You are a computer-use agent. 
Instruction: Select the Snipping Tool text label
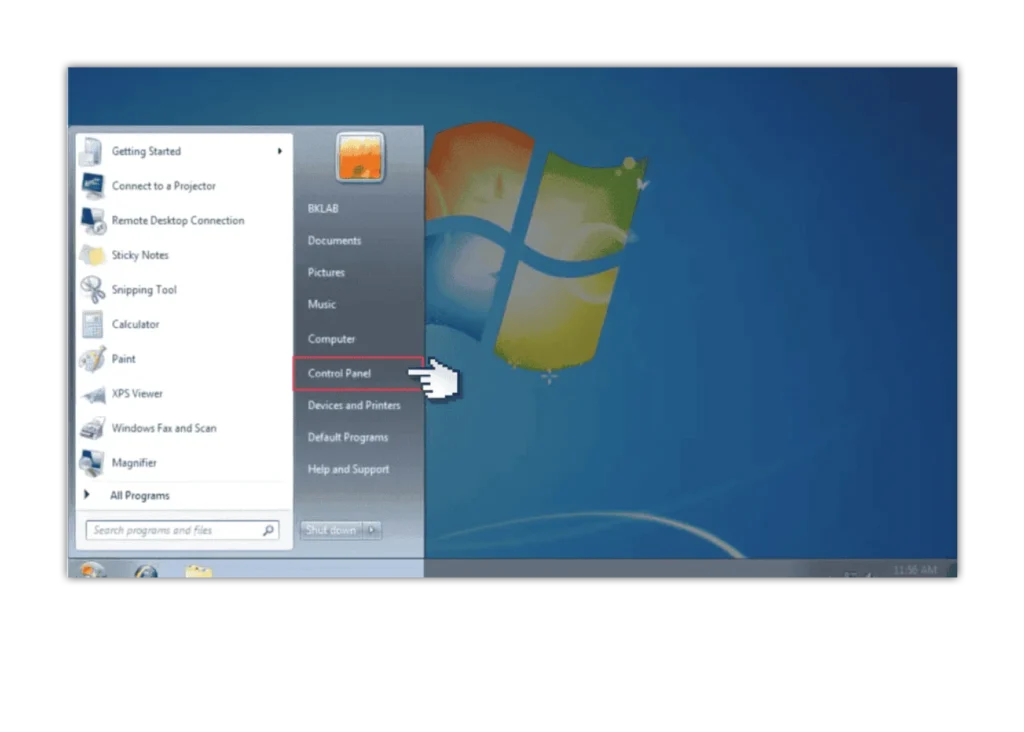click(144, 290)
